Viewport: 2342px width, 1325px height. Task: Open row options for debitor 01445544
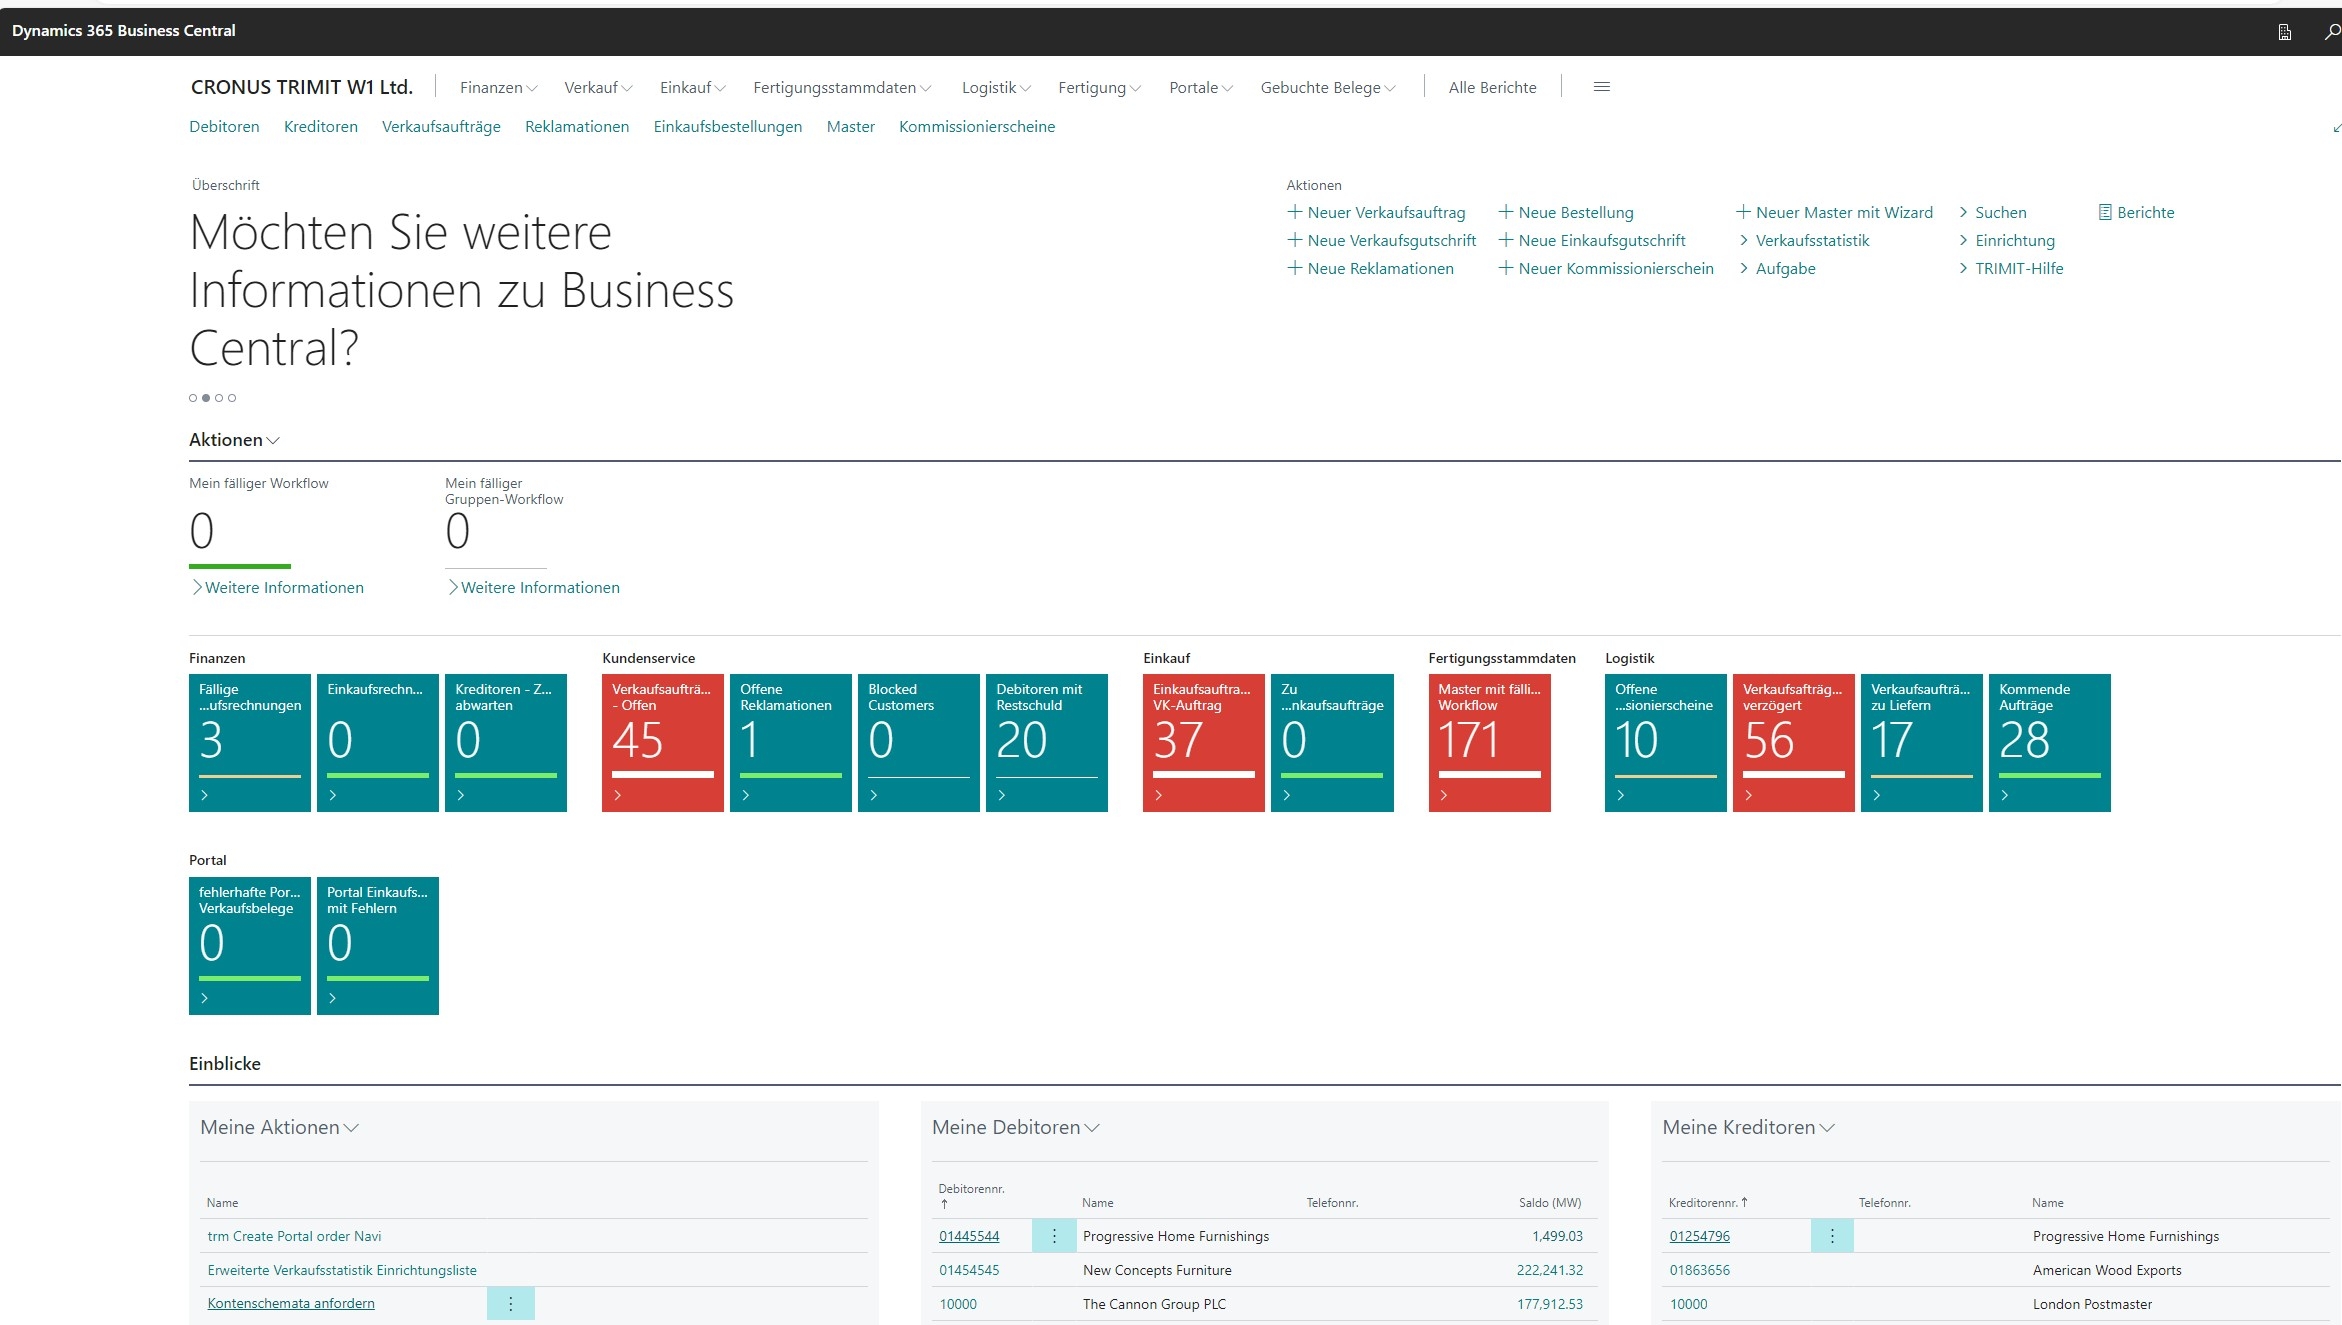pyautogui.click(x=1053, y=1236)
